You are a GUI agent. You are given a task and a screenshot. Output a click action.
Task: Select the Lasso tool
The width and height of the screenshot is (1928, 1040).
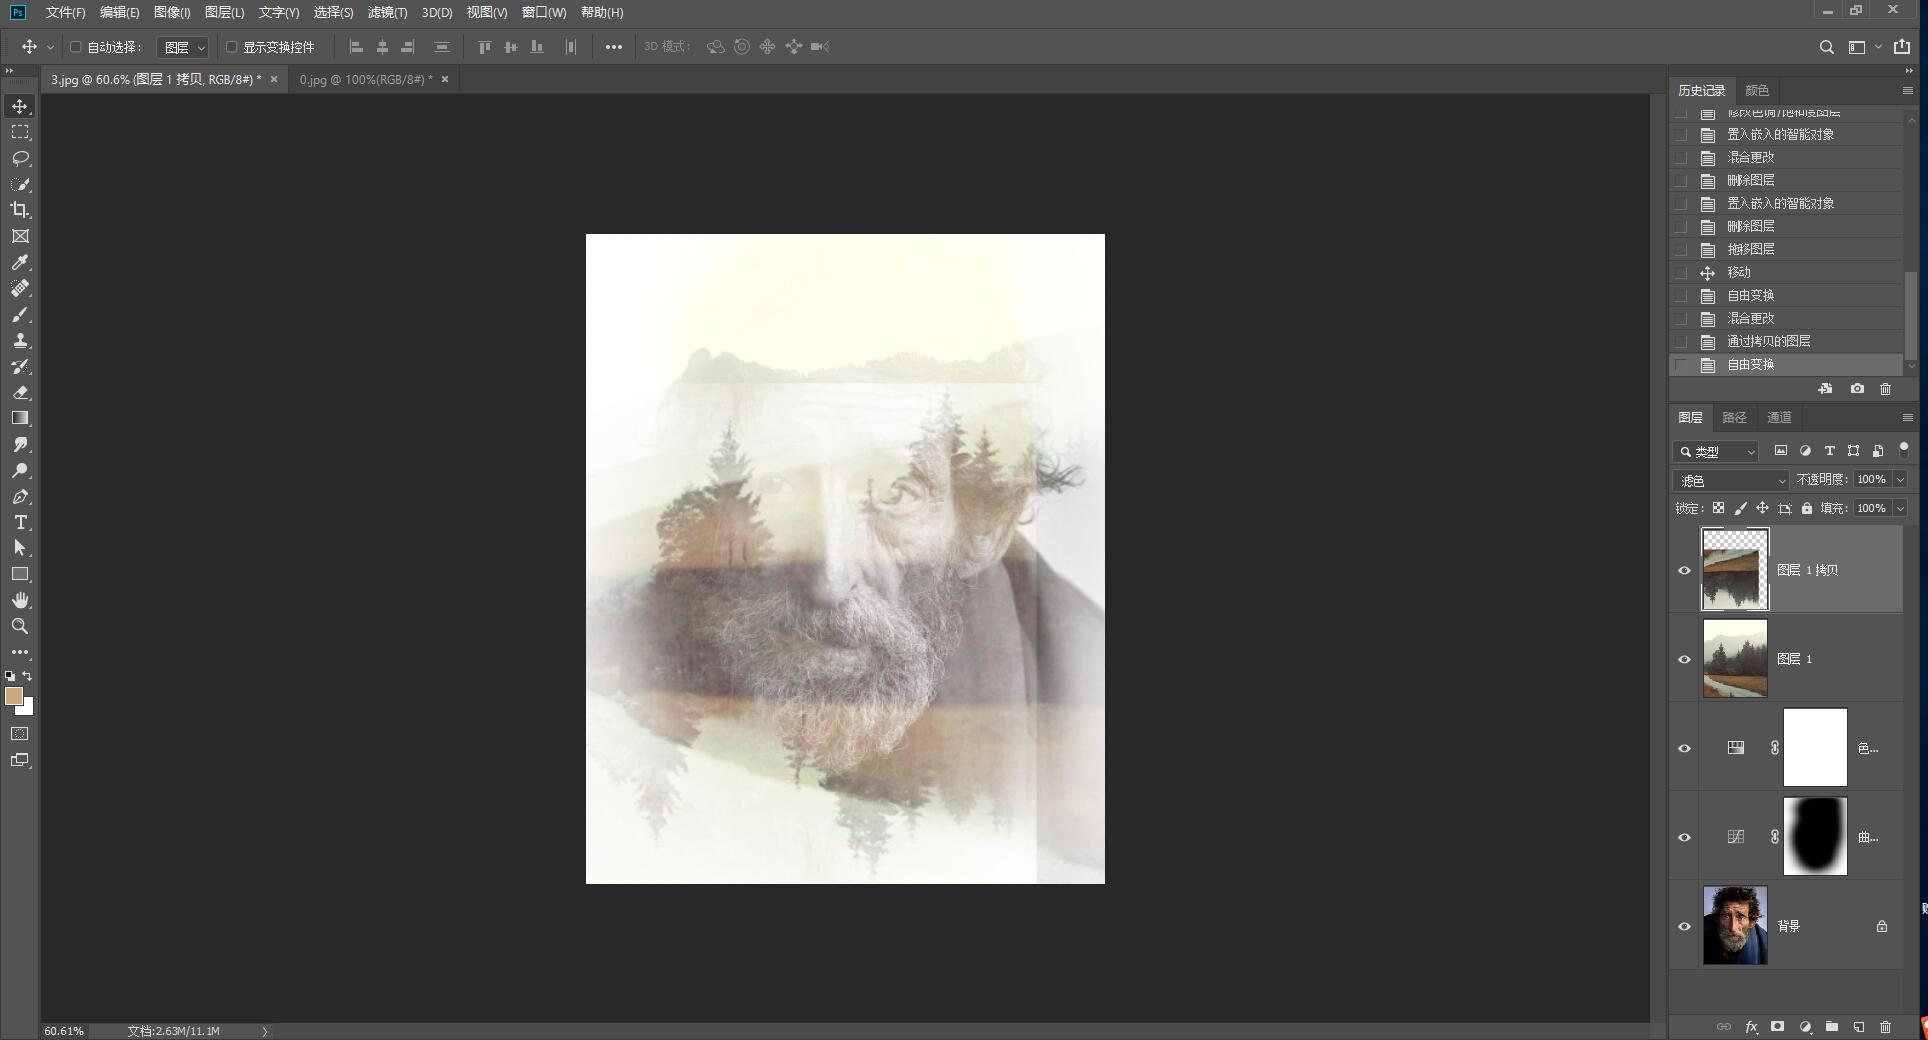(x=20, y=158)
